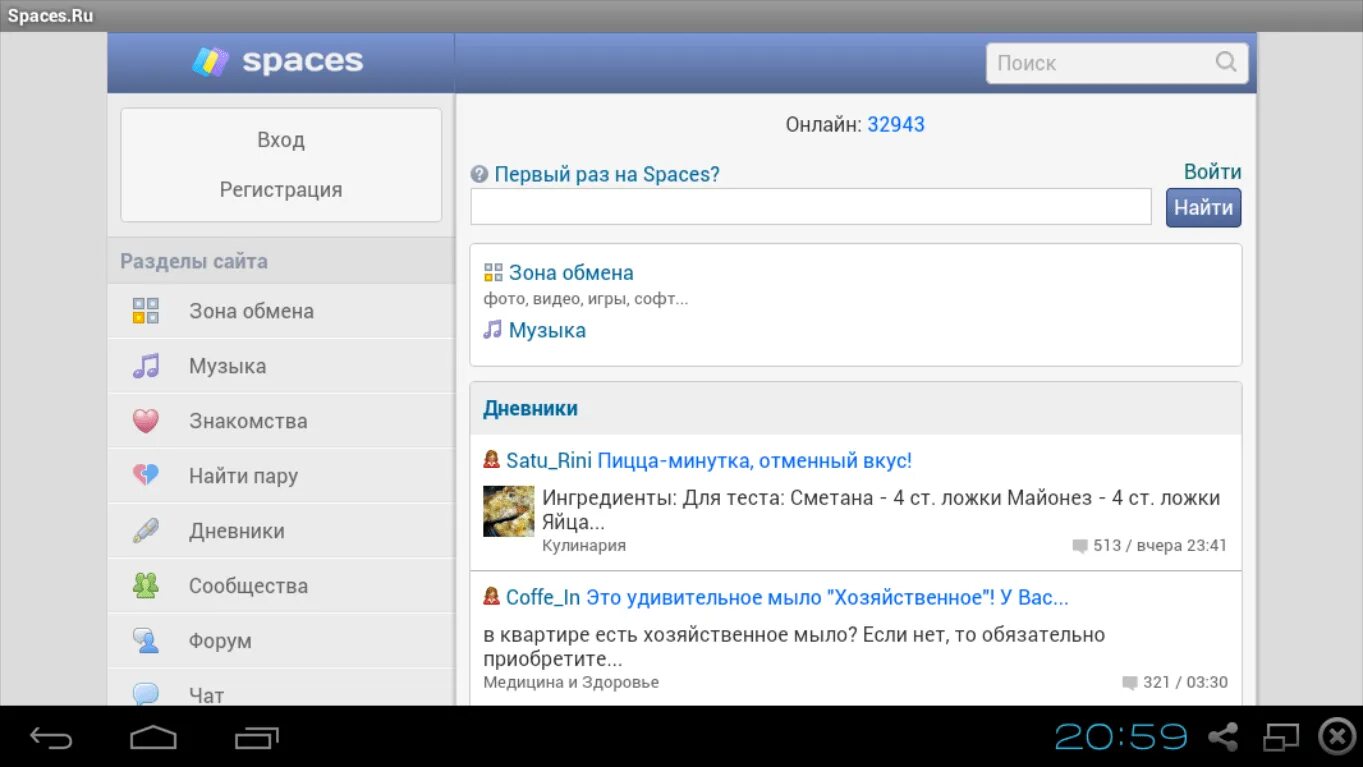
Task: Click the clock 20:59 in system bar
Action: [1121, 737]
